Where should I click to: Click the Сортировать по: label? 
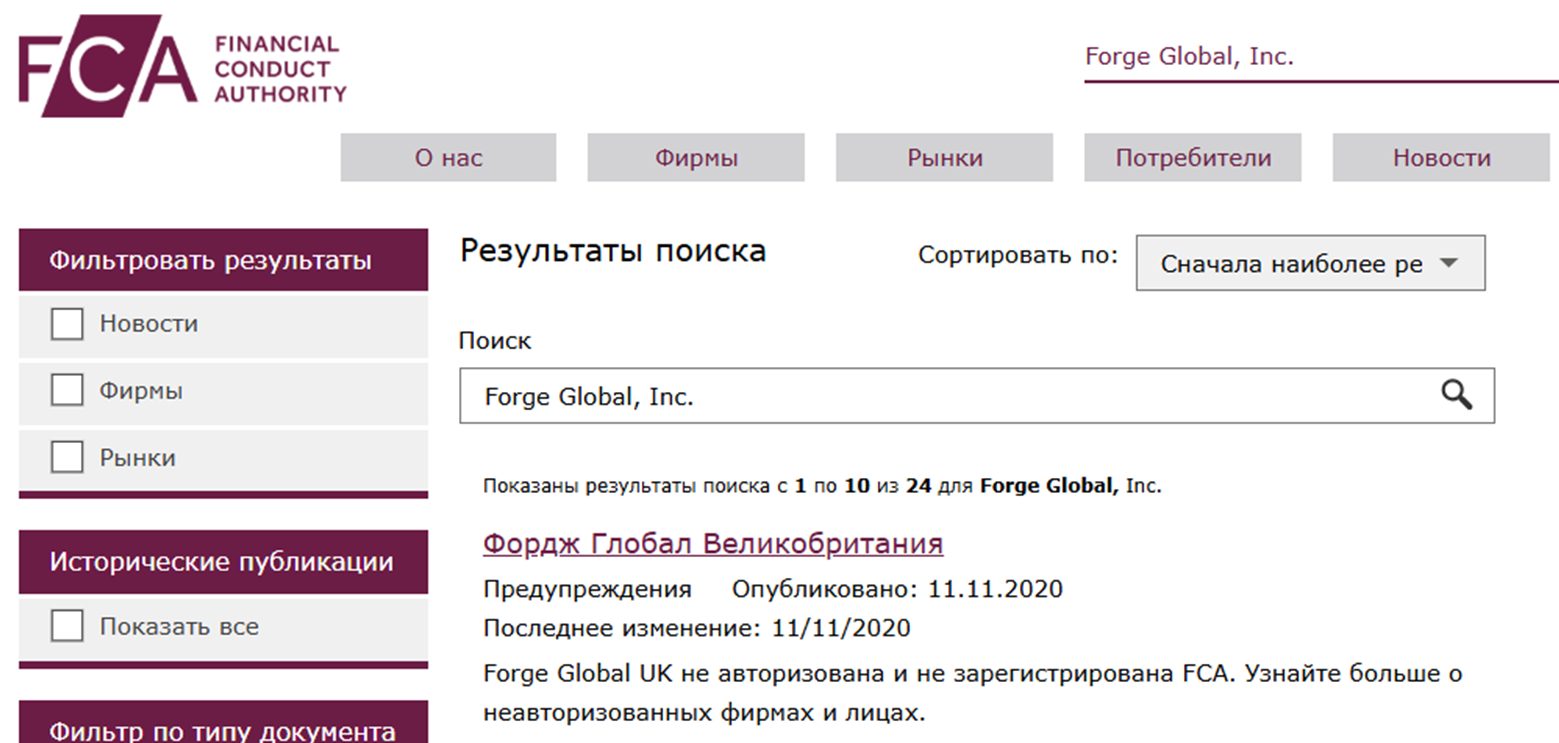[1018, 255]
